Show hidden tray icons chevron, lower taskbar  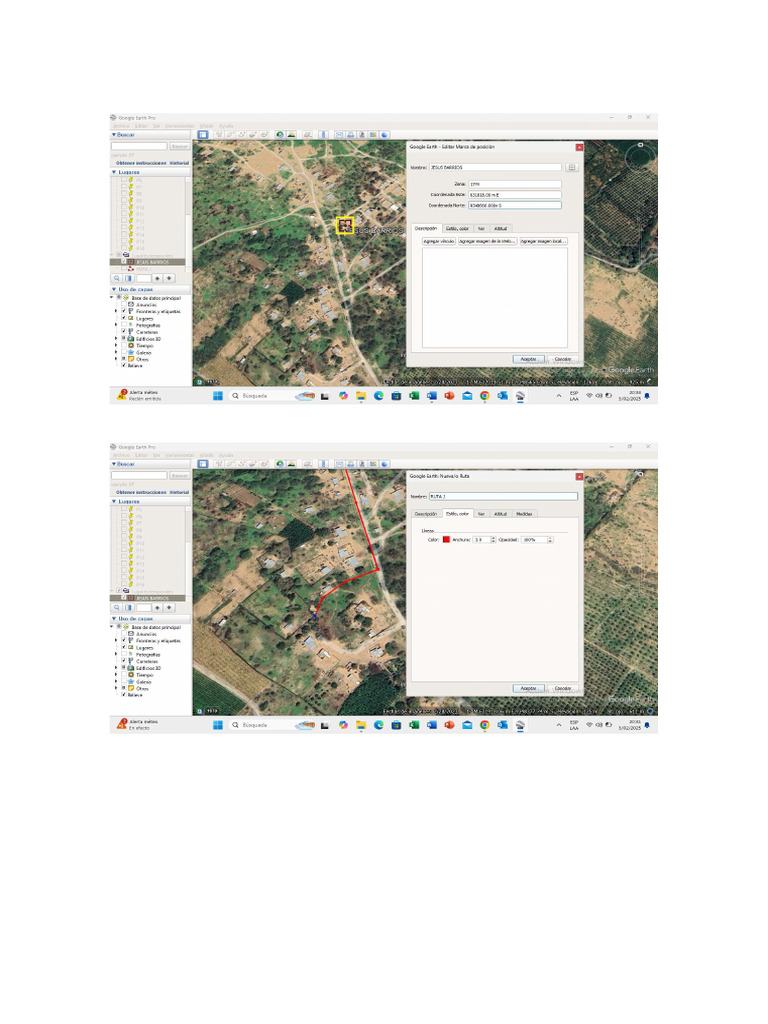pyautogui.click(x=559, y=725)
